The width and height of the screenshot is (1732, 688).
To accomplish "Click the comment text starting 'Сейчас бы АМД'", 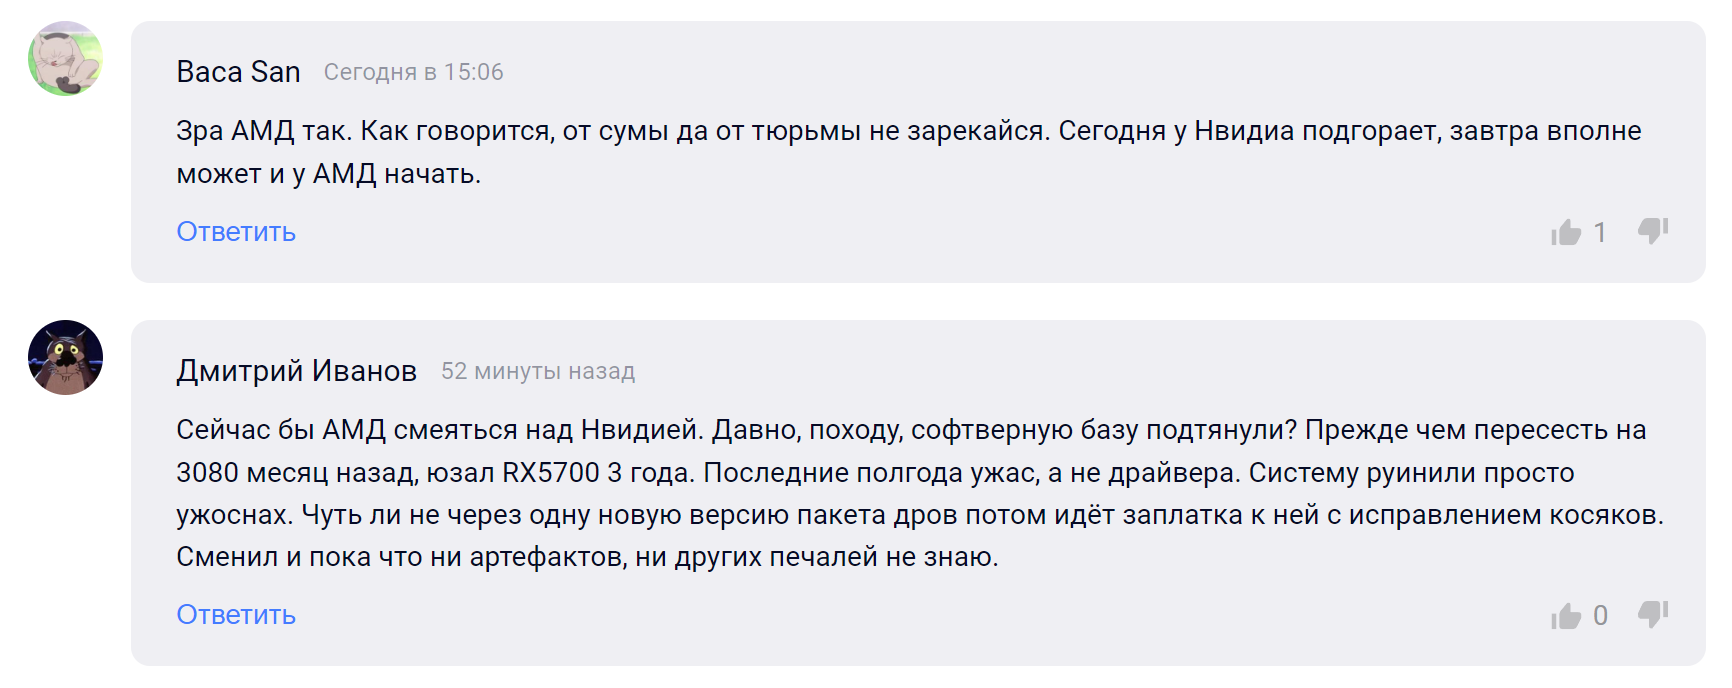I will (x=910, y=430).
